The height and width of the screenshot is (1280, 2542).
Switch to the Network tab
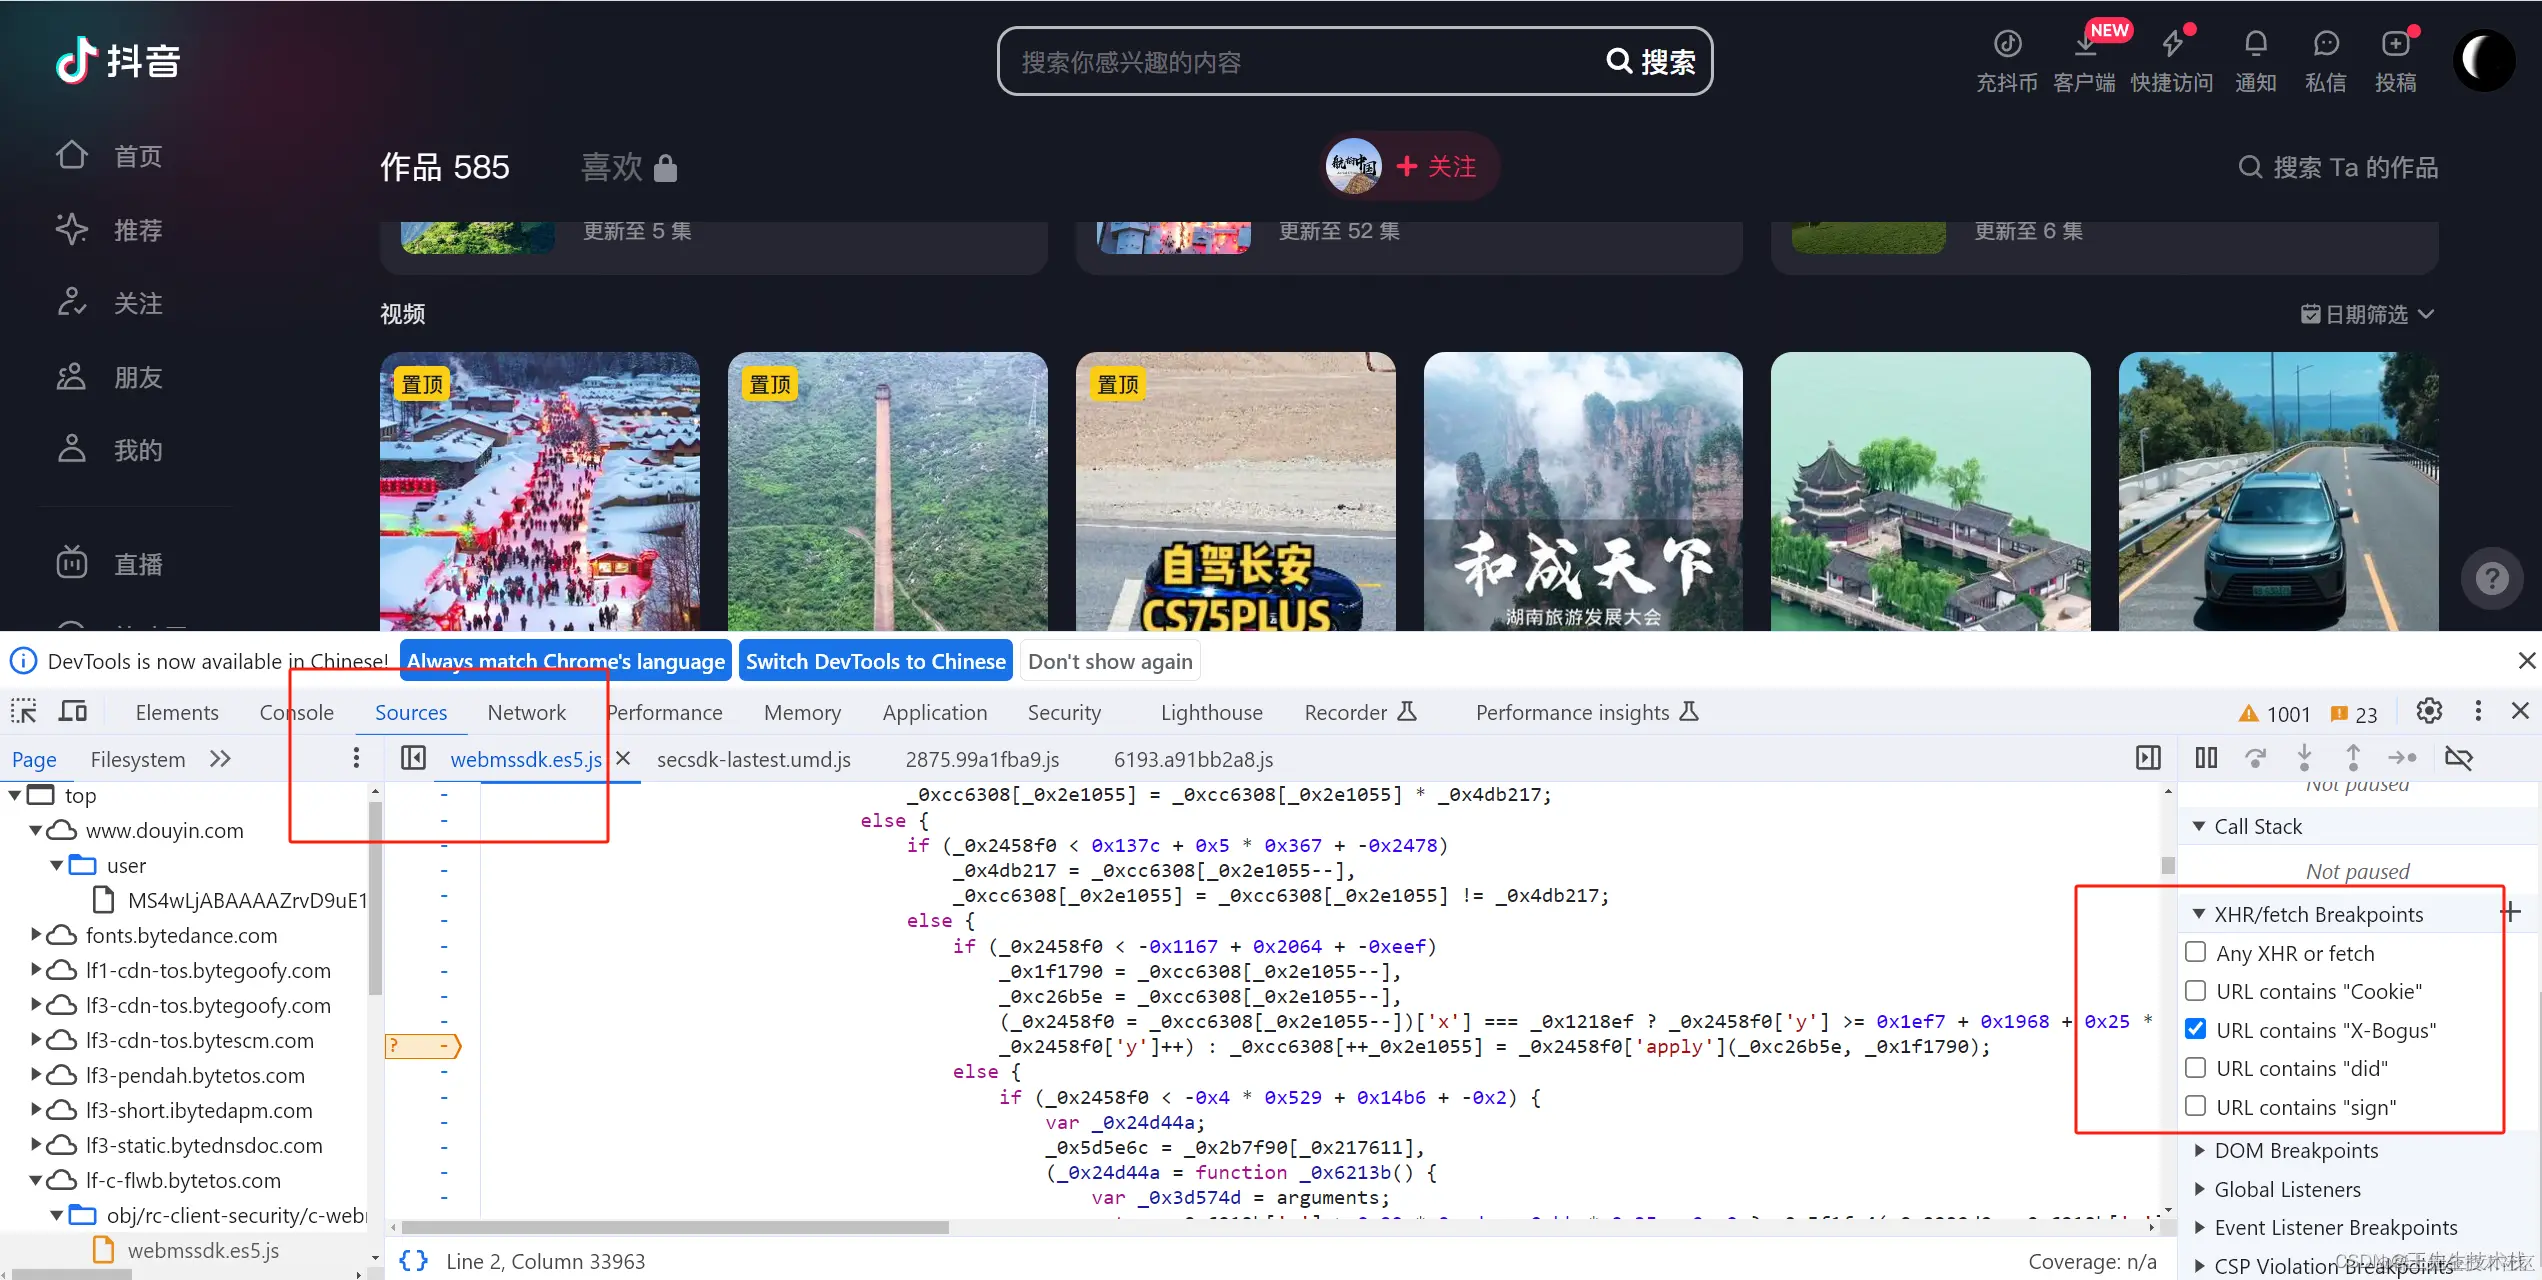tap(526, 712)
